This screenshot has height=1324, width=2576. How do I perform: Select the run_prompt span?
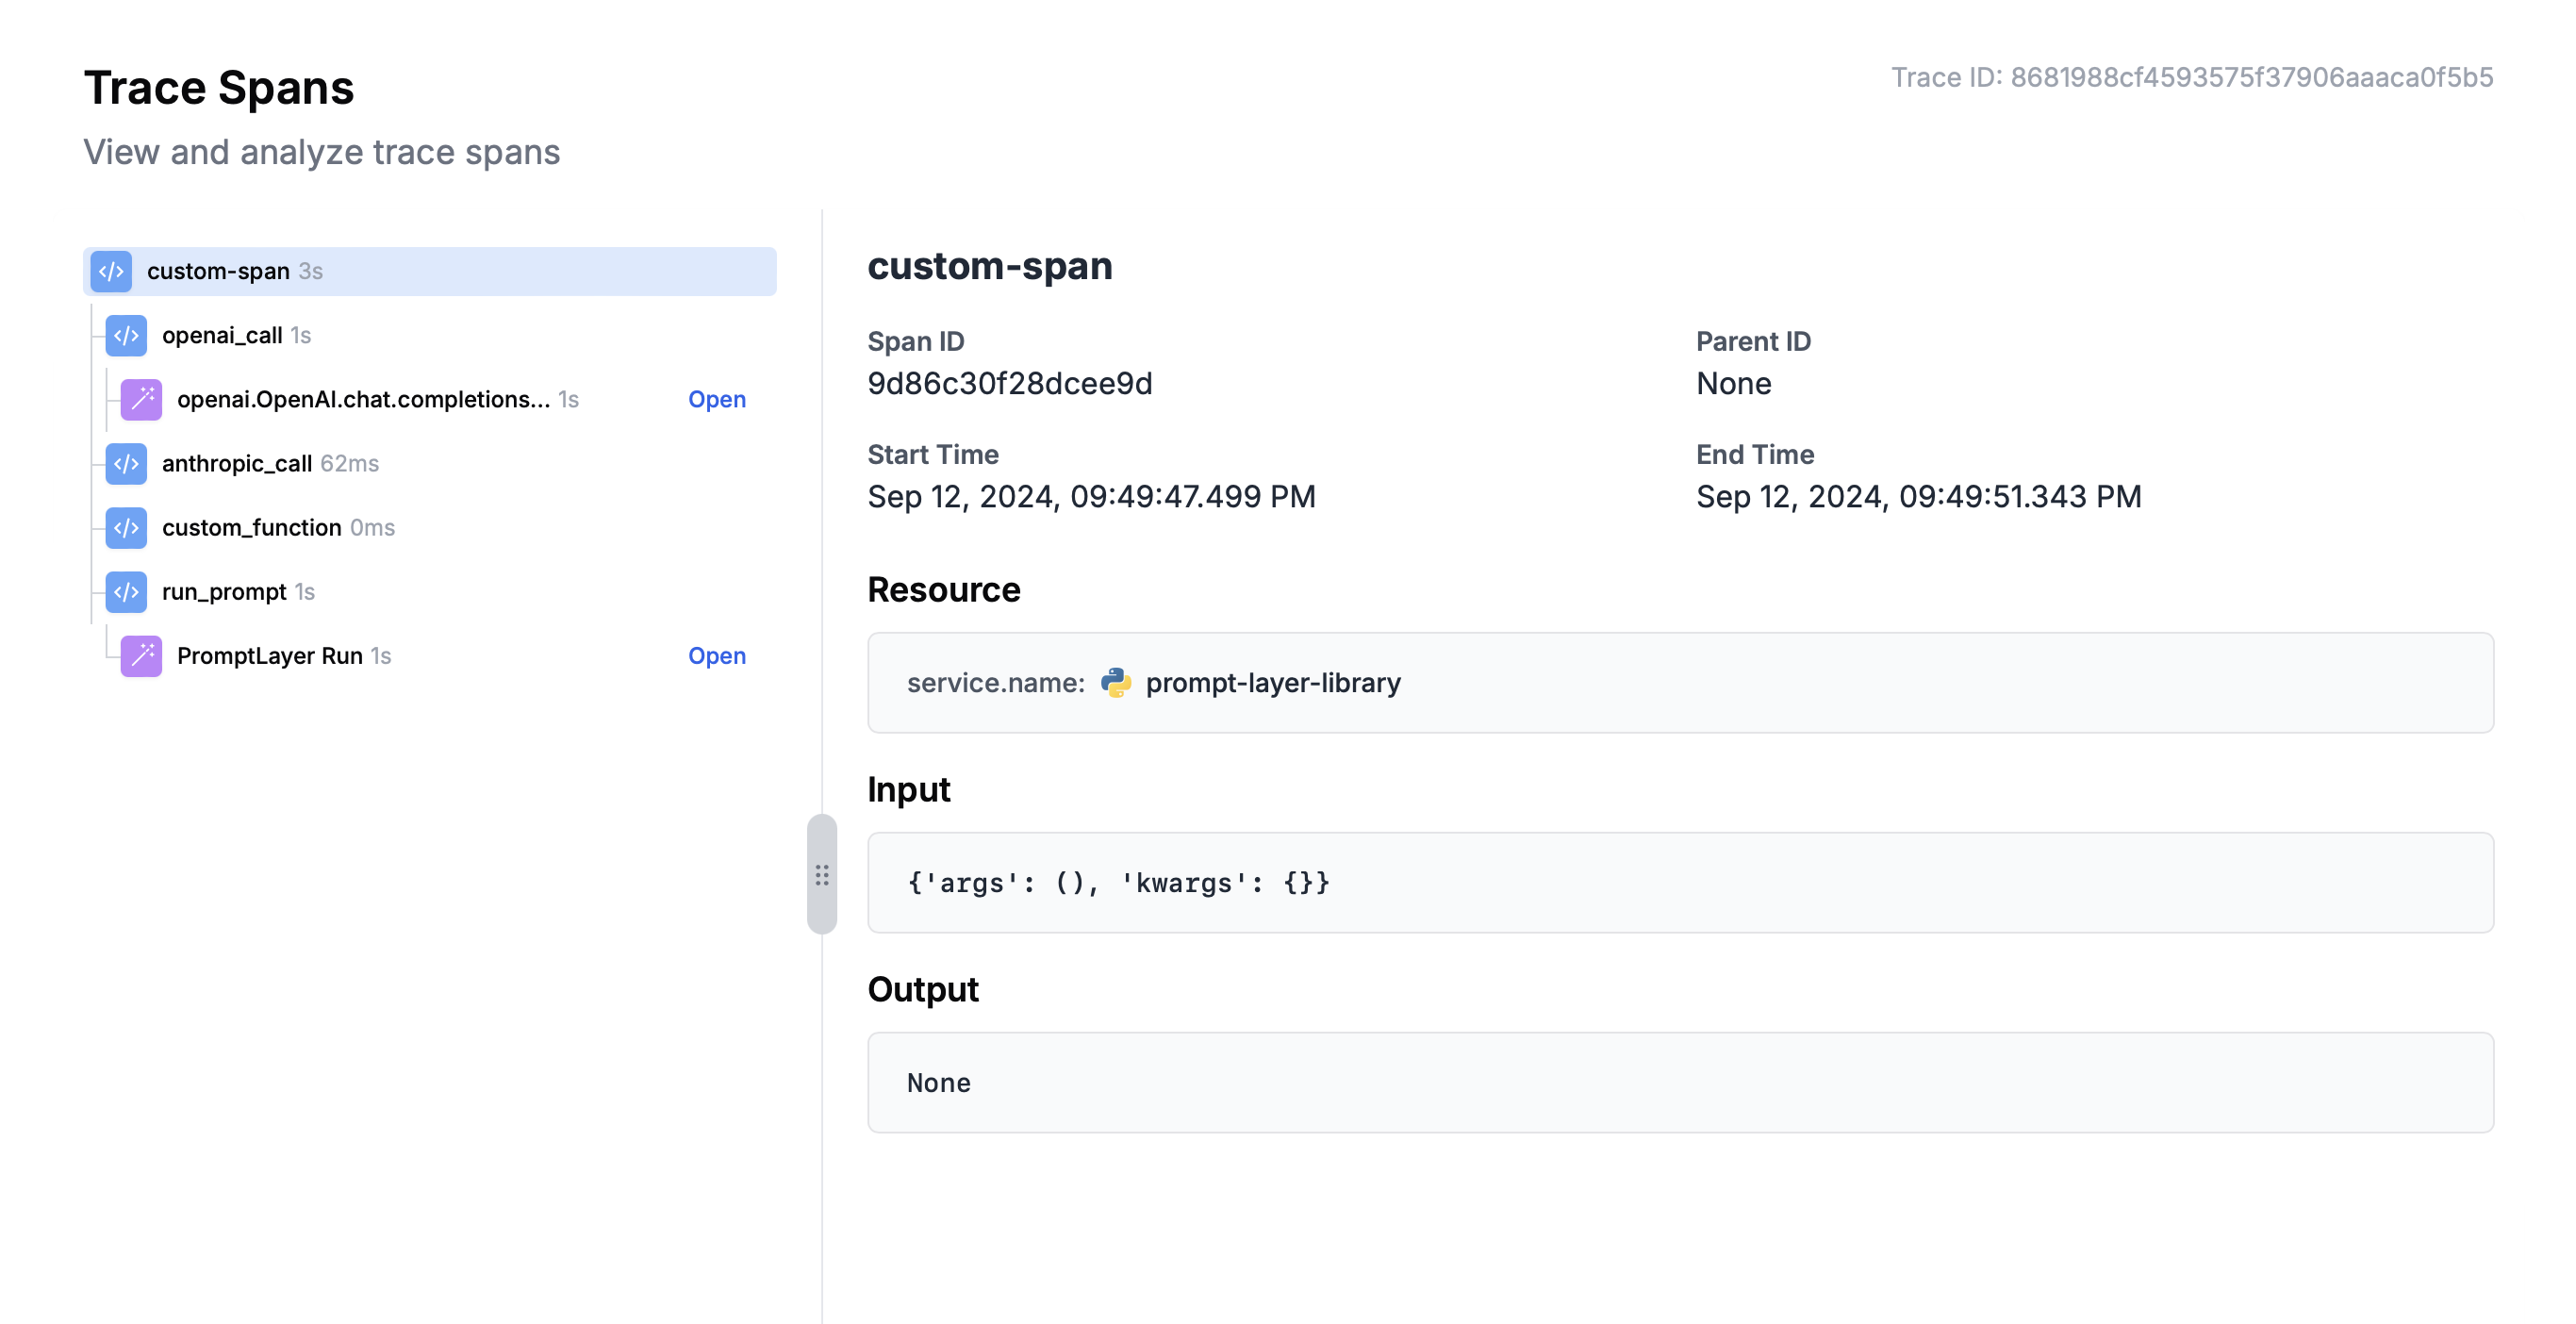tap(224, 591)
